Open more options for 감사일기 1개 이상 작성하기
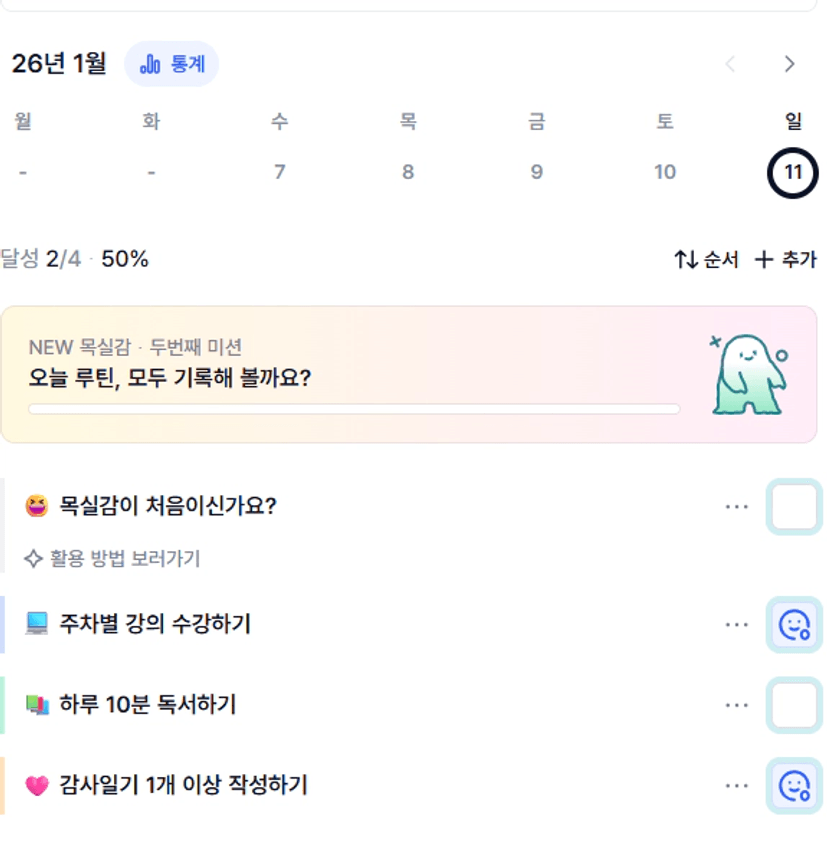This screenshot has width=827, height=844. [737, 785]
